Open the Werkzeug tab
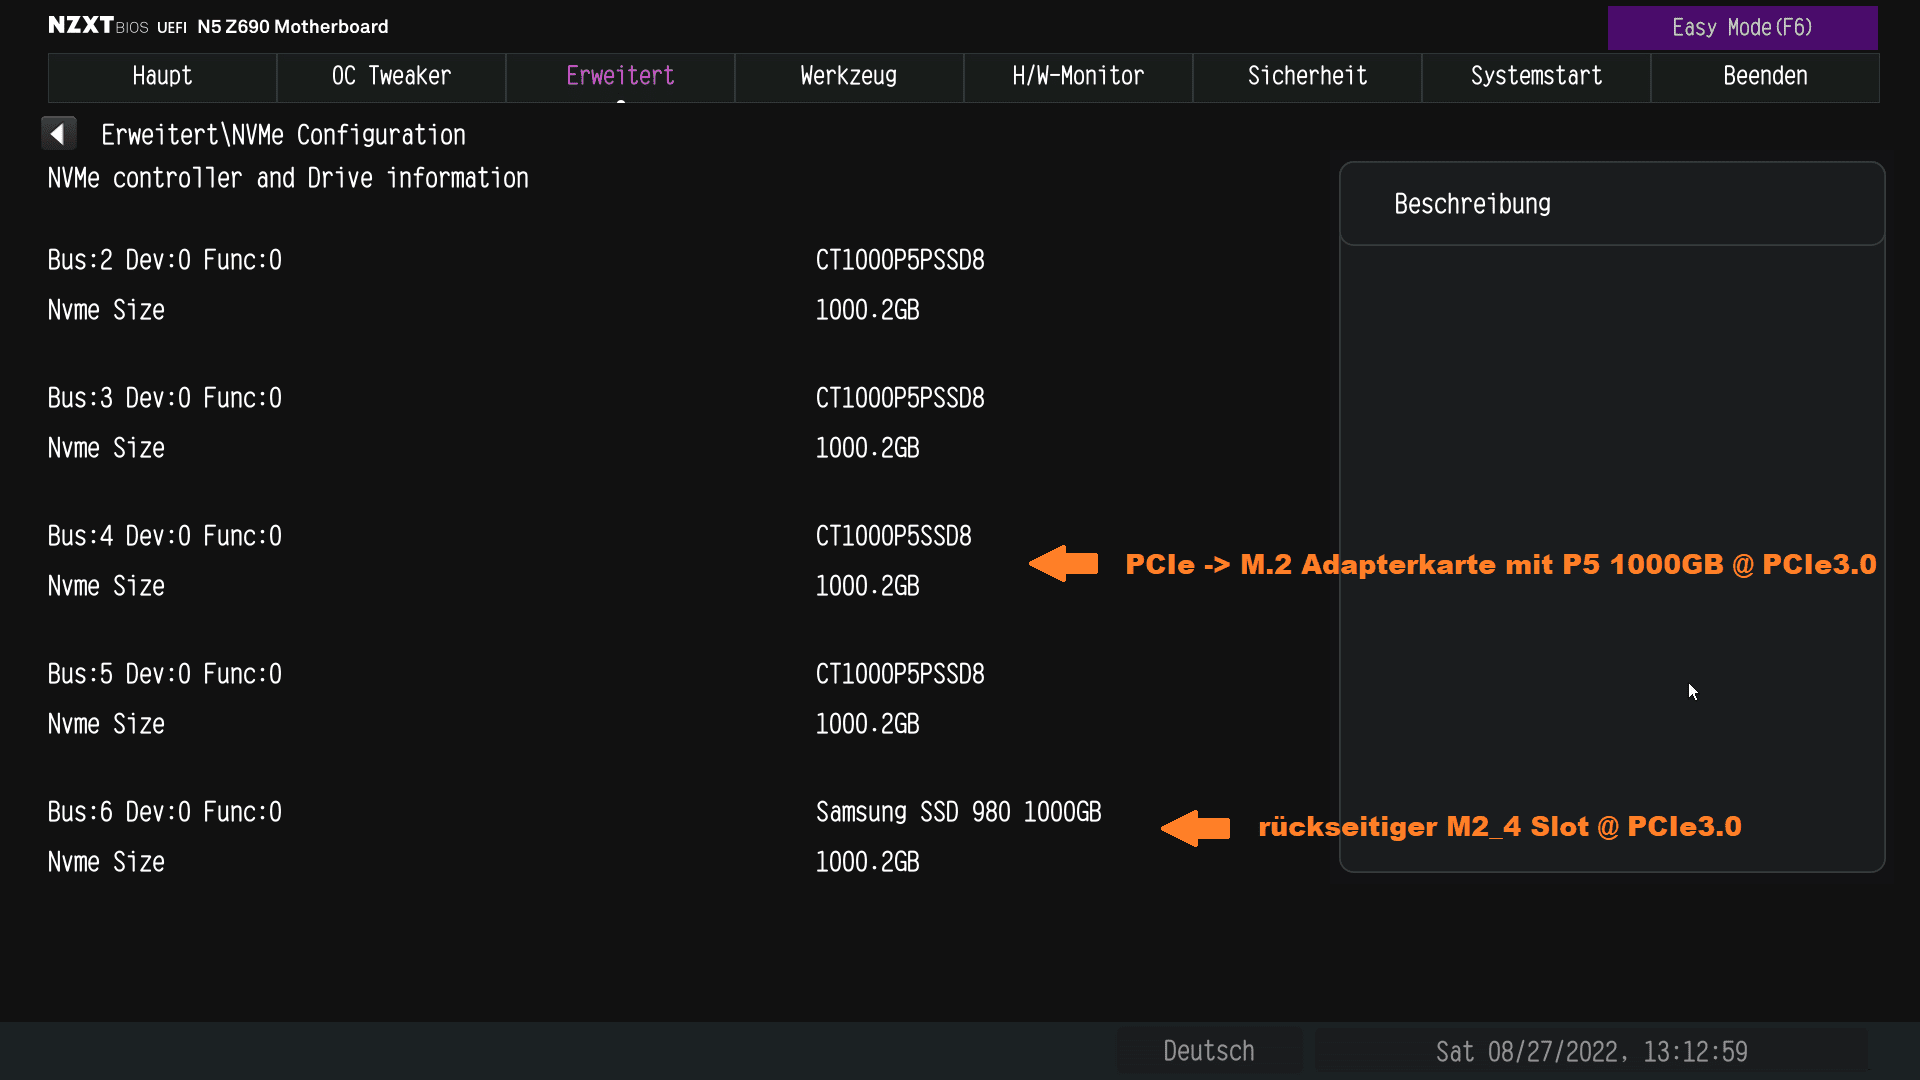Screen dimensions: 1920x1080 pos(849,77)
